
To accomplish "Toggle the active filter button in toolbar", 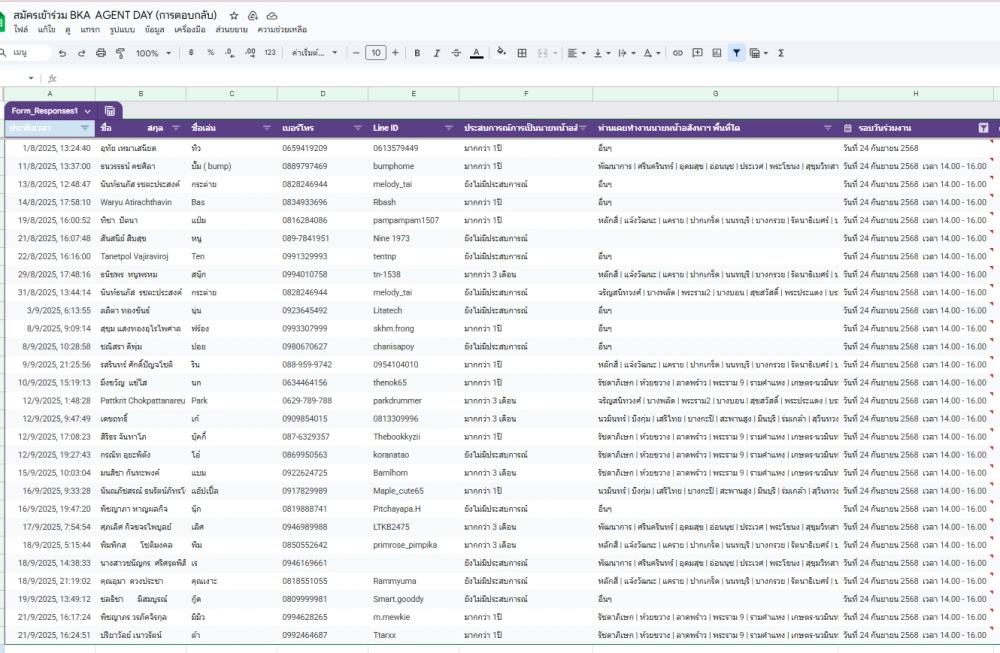I will point(737,53).
